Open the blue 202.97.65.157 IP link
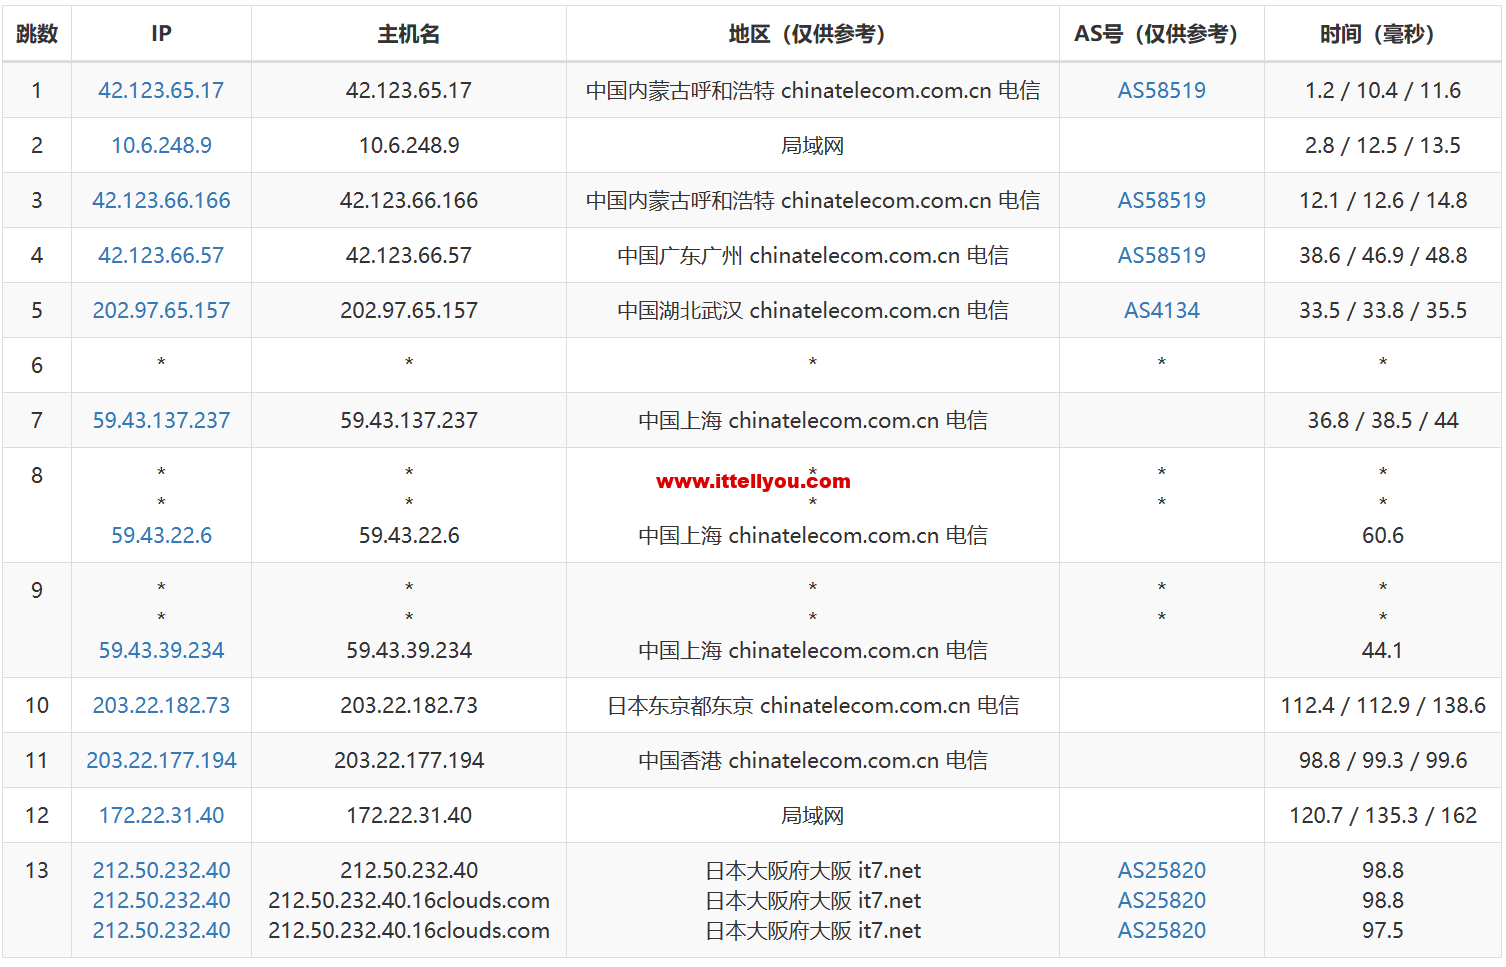This screenshot has height=967, width=1506. [161, 310]
